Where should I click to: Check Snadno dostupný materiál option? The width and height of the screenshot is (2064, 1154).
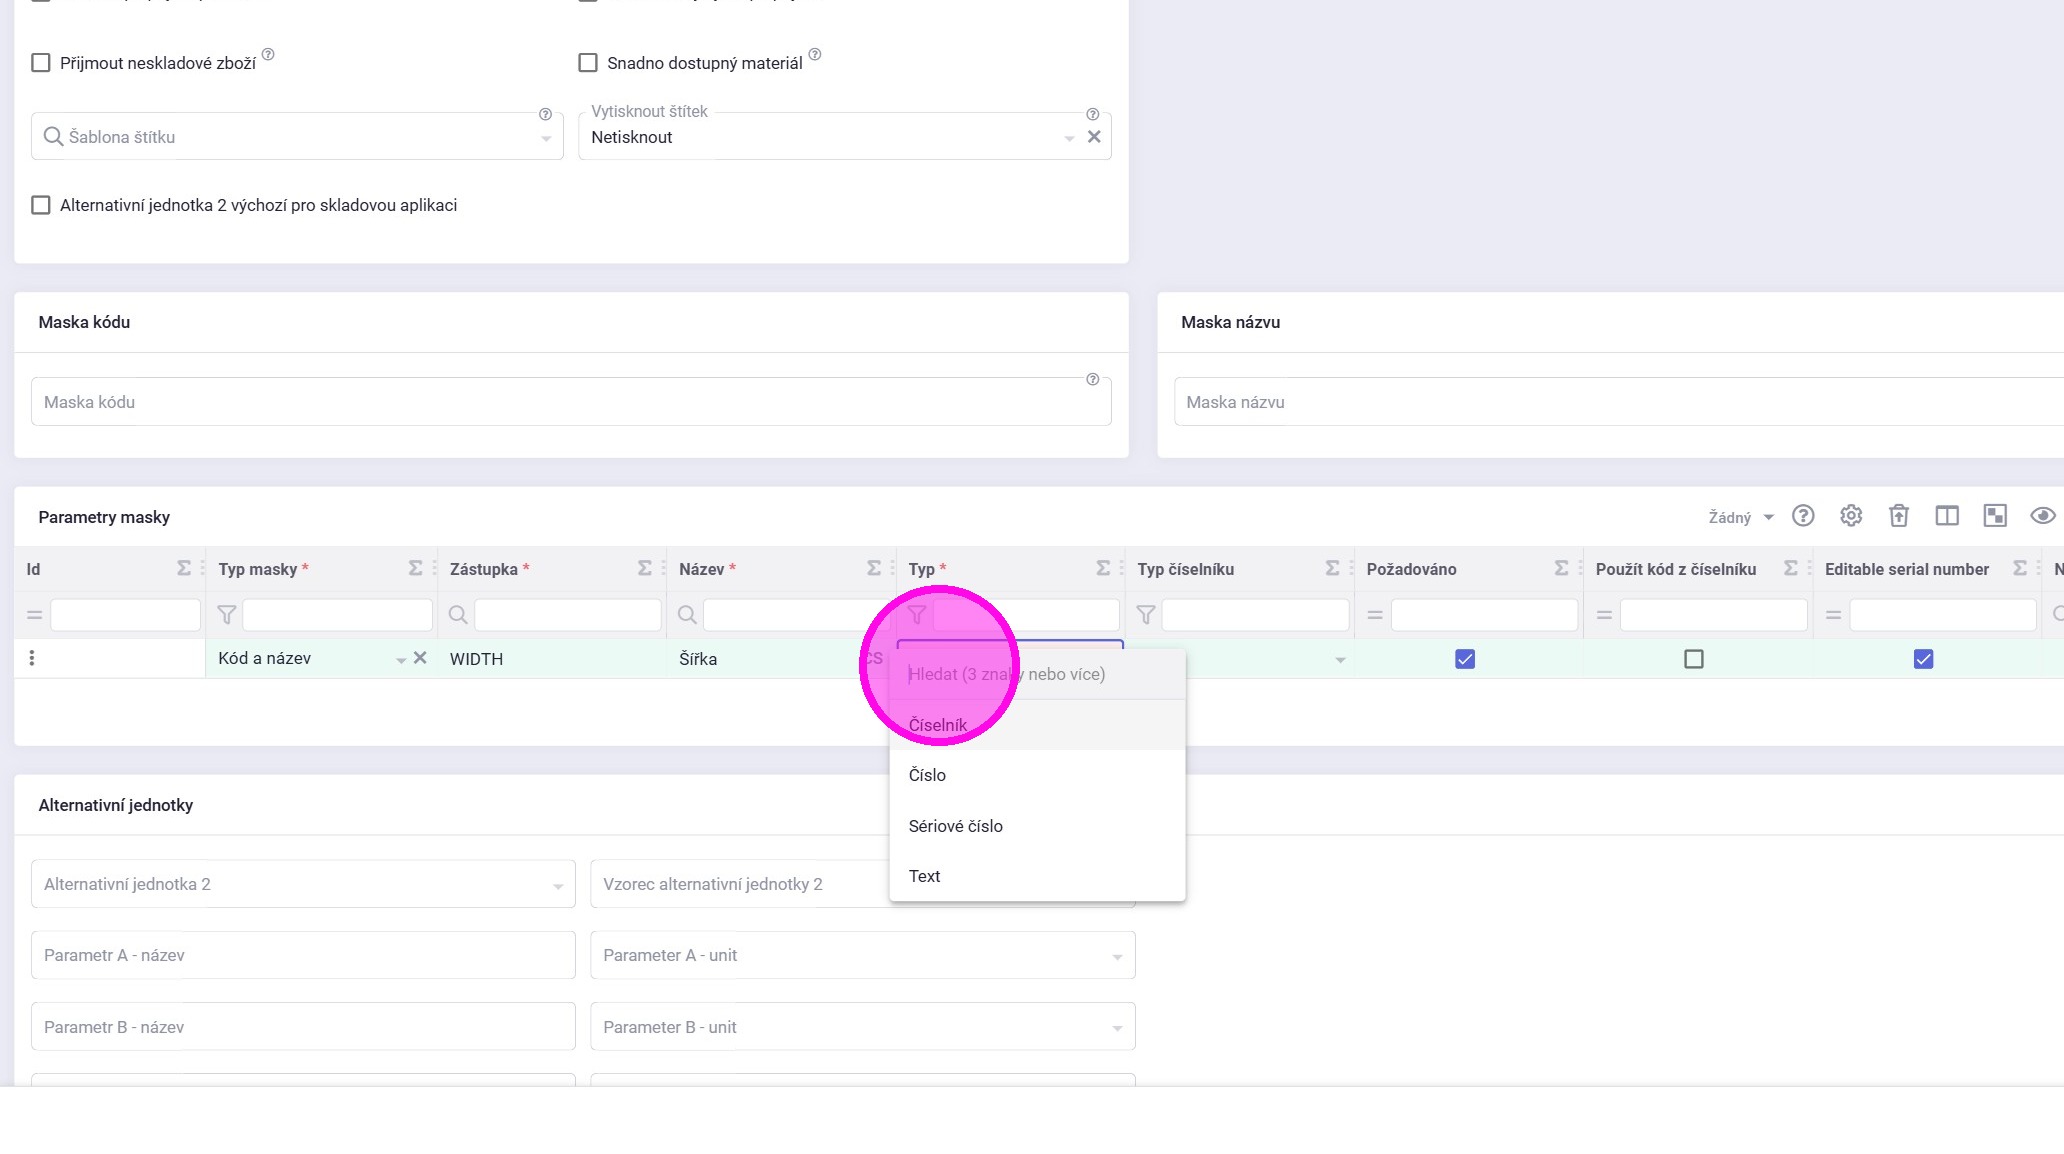[588, 63]
